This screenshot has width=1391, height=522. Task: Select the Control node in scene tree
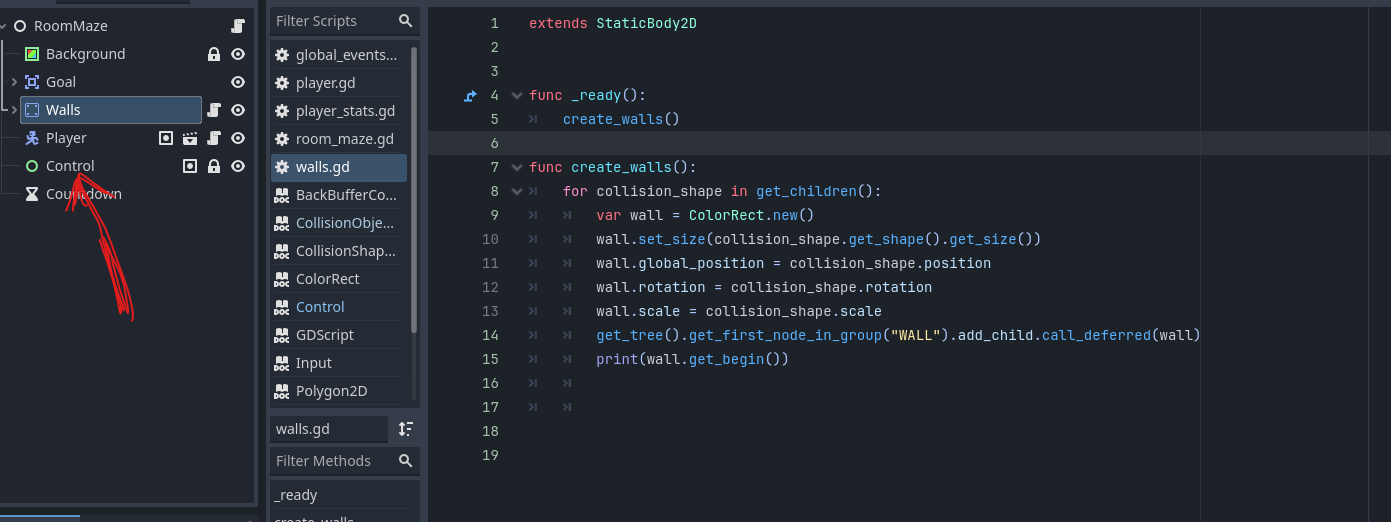pyautogui.click(x=70, y=166)
